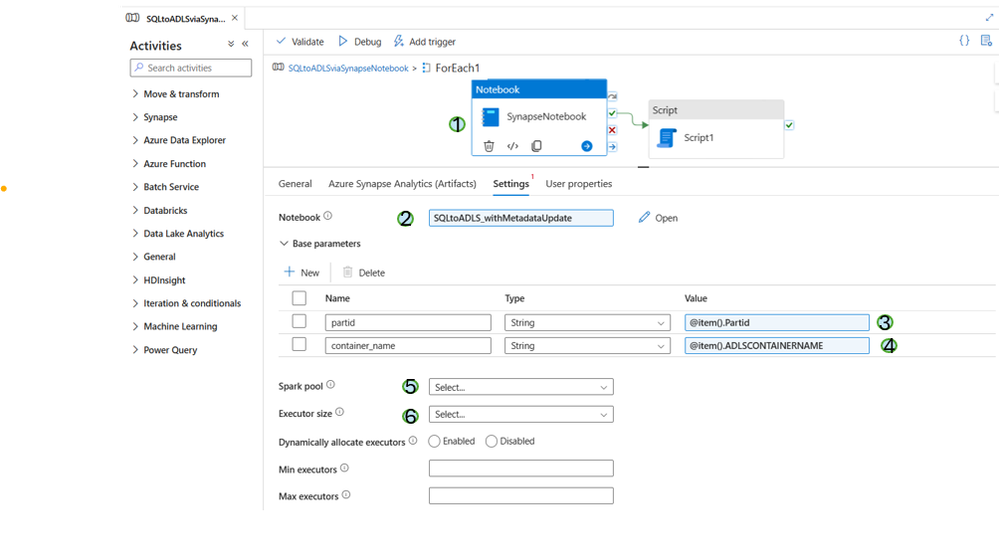Select all base parameters via header checkbox
Viewport: 999px width, 544px height.
pyautogui.click(x=299, y=297)
